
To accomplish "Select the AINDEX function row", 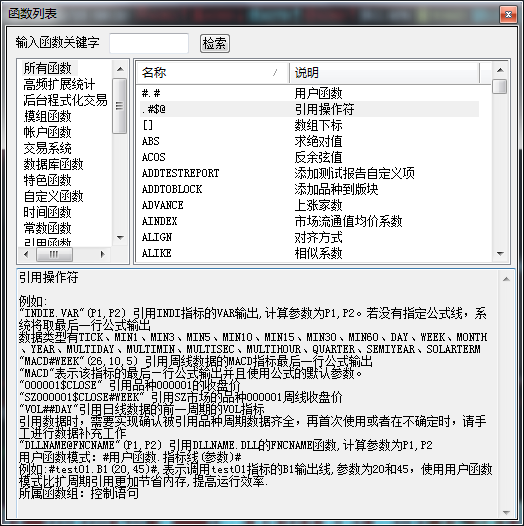I will coord(309,221).
